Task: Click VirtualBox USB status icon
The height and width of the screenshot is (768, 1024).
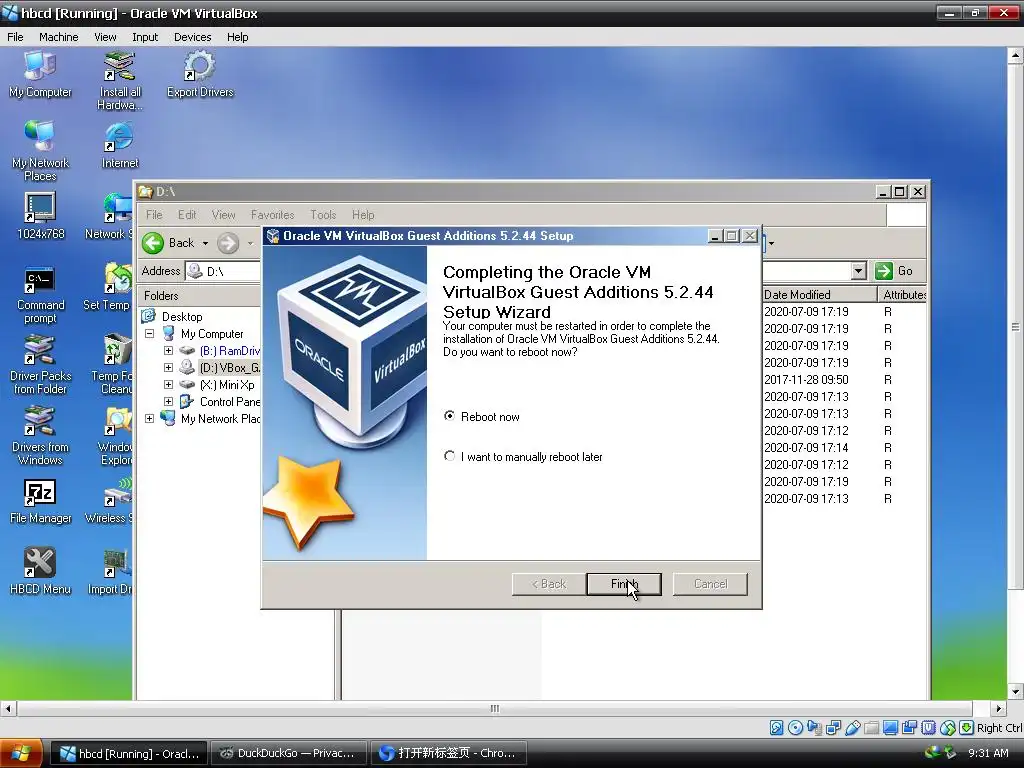Action: pos(852,728)
